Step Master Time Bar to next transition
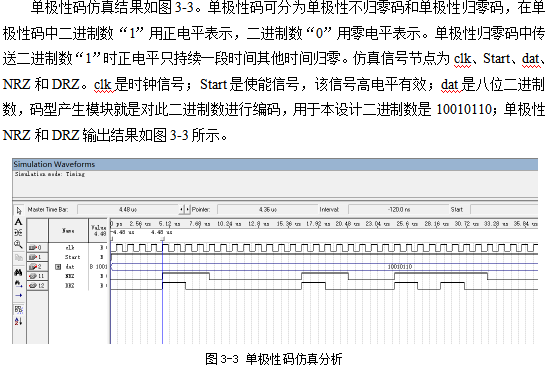Viewport: 548px width, 372px height. tap(187, 209)
